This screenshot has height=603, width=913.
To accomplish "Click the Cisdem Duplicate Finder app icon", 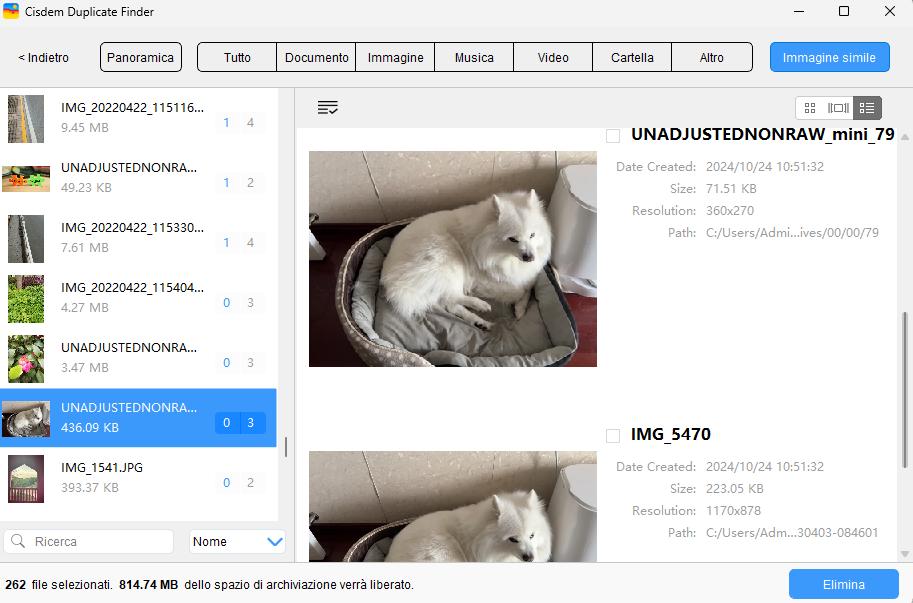I will [x=11, y=12].
